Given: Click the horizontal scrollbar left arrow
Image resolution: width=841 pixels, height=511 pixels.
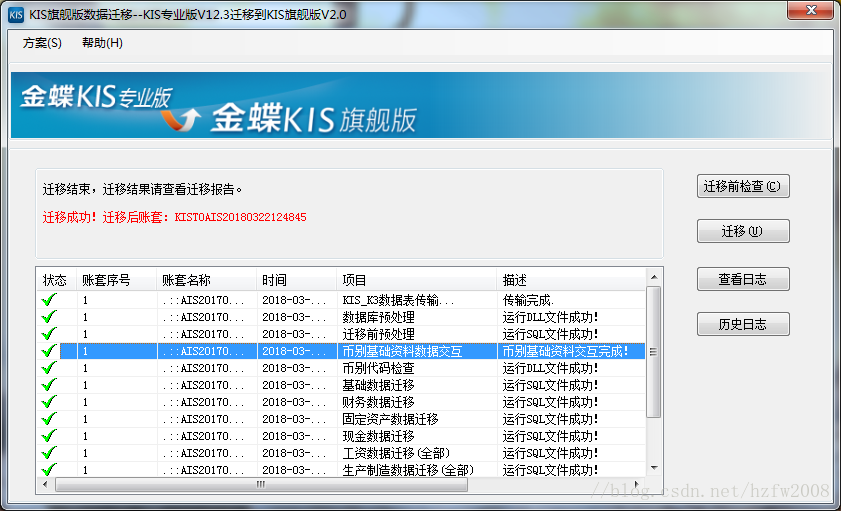Looking at the screenshot, I should [x=45, y=485].
